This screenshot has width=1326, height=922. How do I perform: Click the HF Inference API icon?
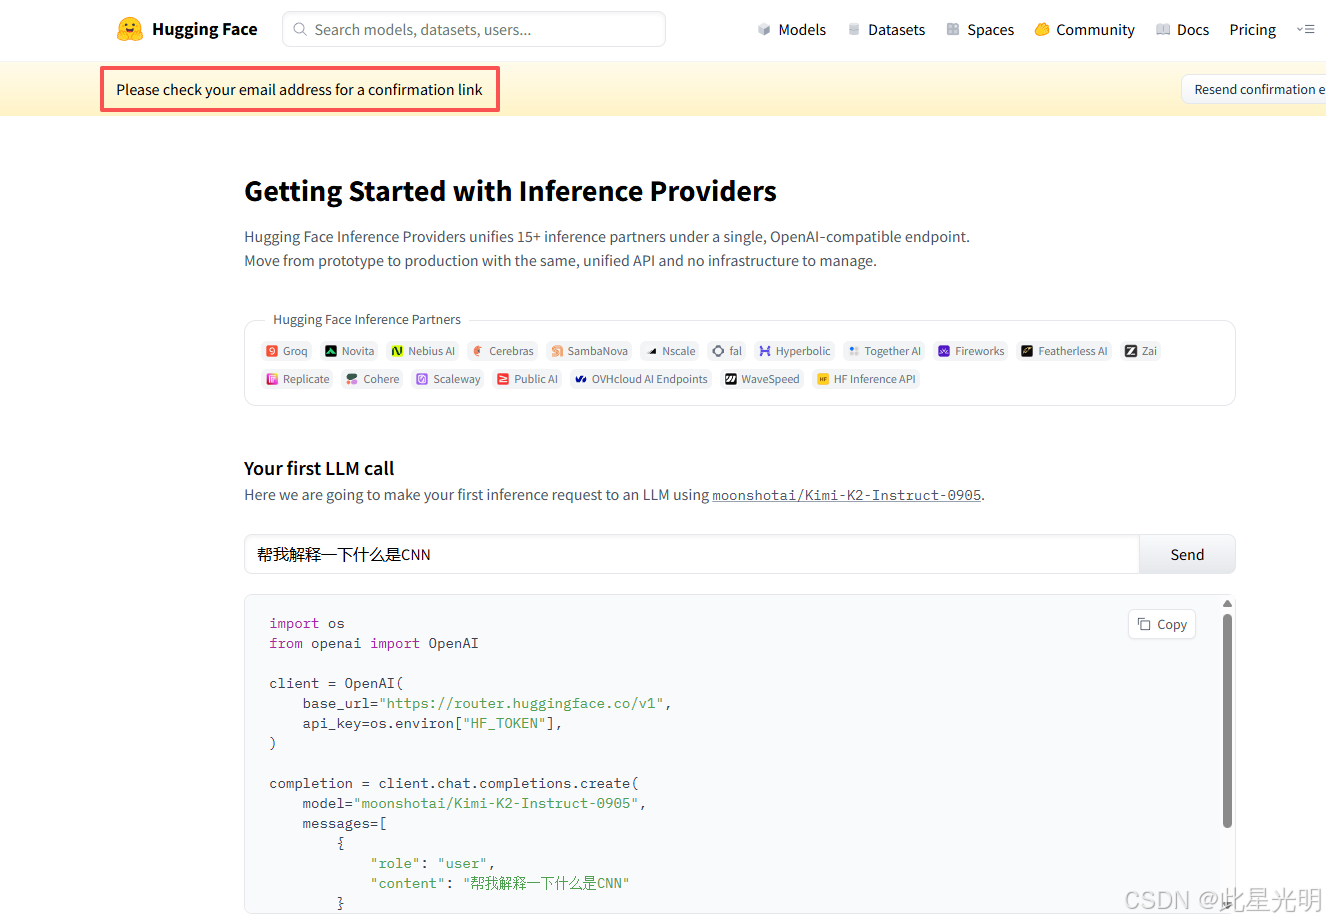[823, 379]
